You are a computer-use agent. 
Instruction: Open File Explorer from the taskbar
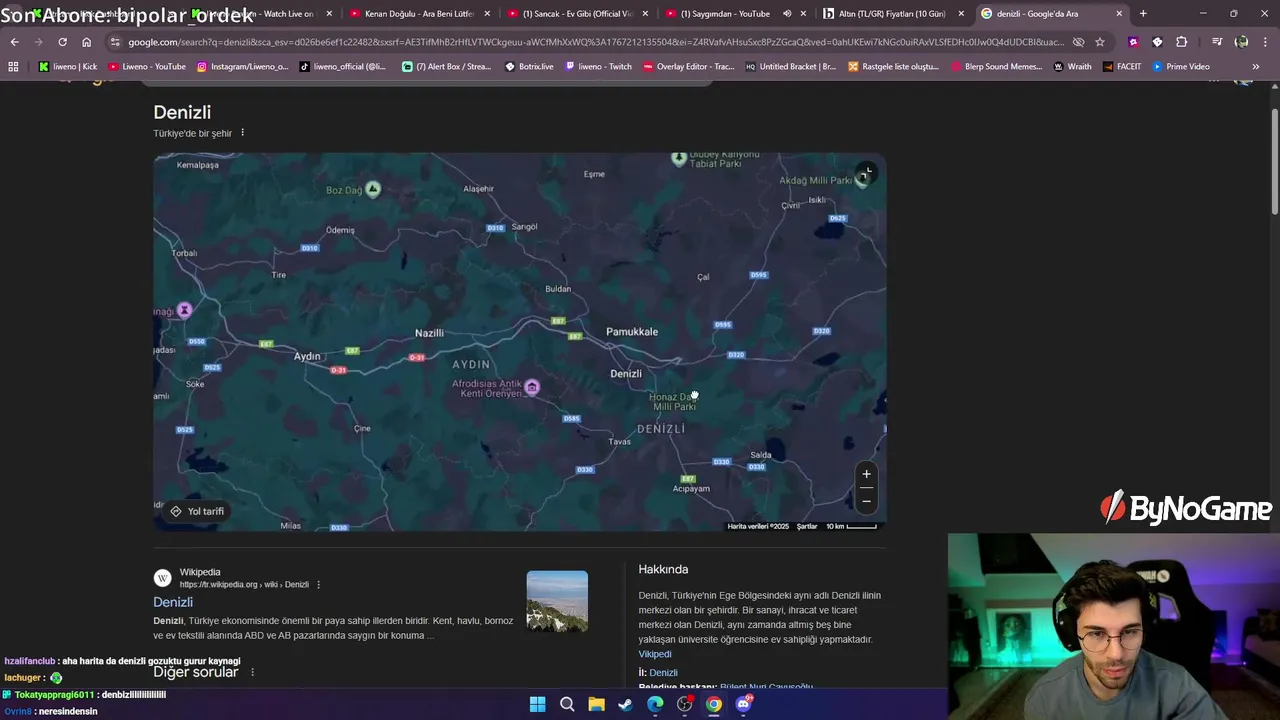(596, 704)
